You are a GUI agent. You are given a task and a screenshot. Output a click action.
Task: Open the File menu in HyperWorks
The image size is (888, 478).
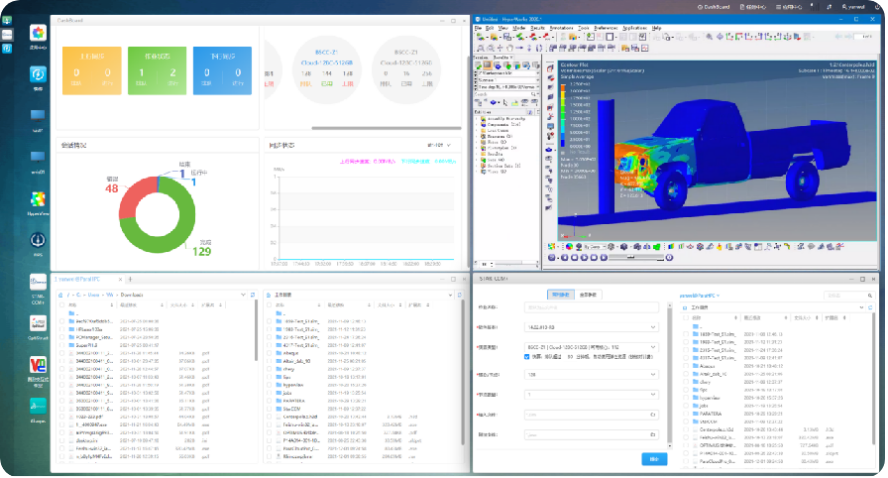(479, 28)
